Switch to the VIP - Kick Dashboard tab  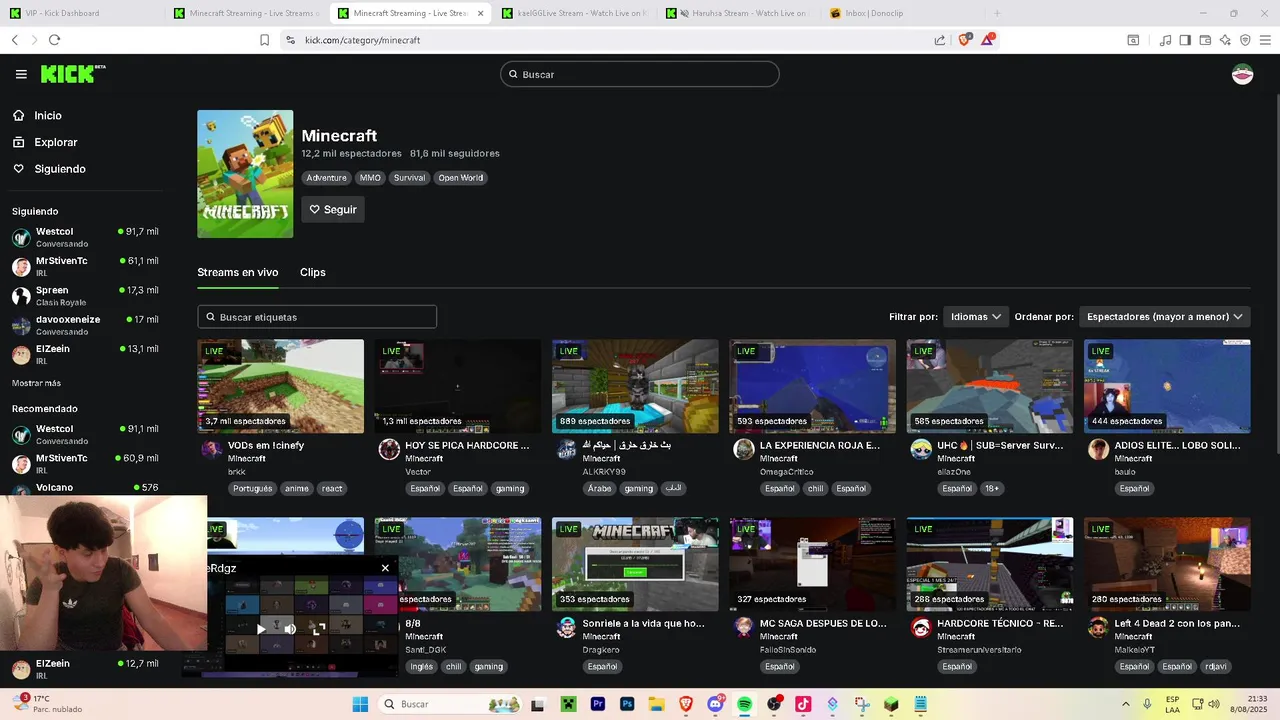tap(81, 13)
